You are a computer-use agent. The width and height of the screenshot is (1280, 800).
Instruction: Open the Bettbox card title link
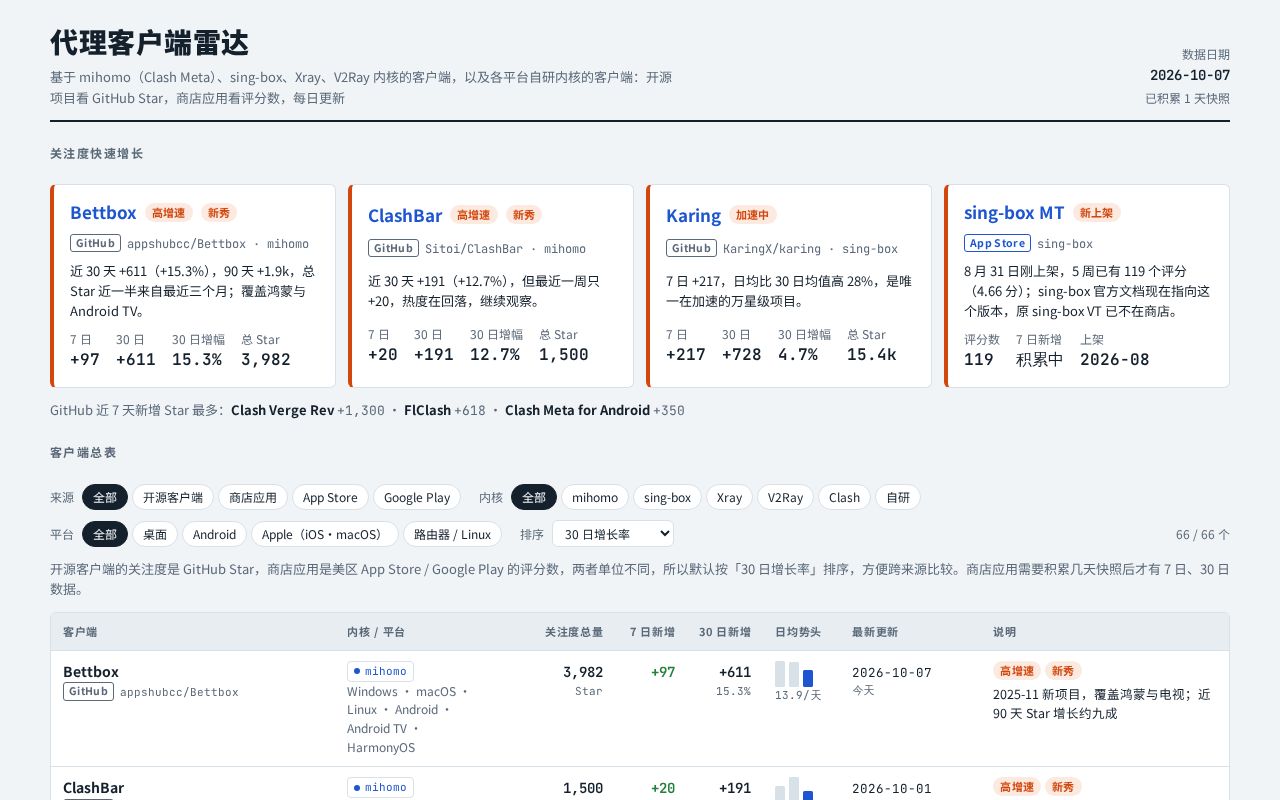click(x=103, y=213)
